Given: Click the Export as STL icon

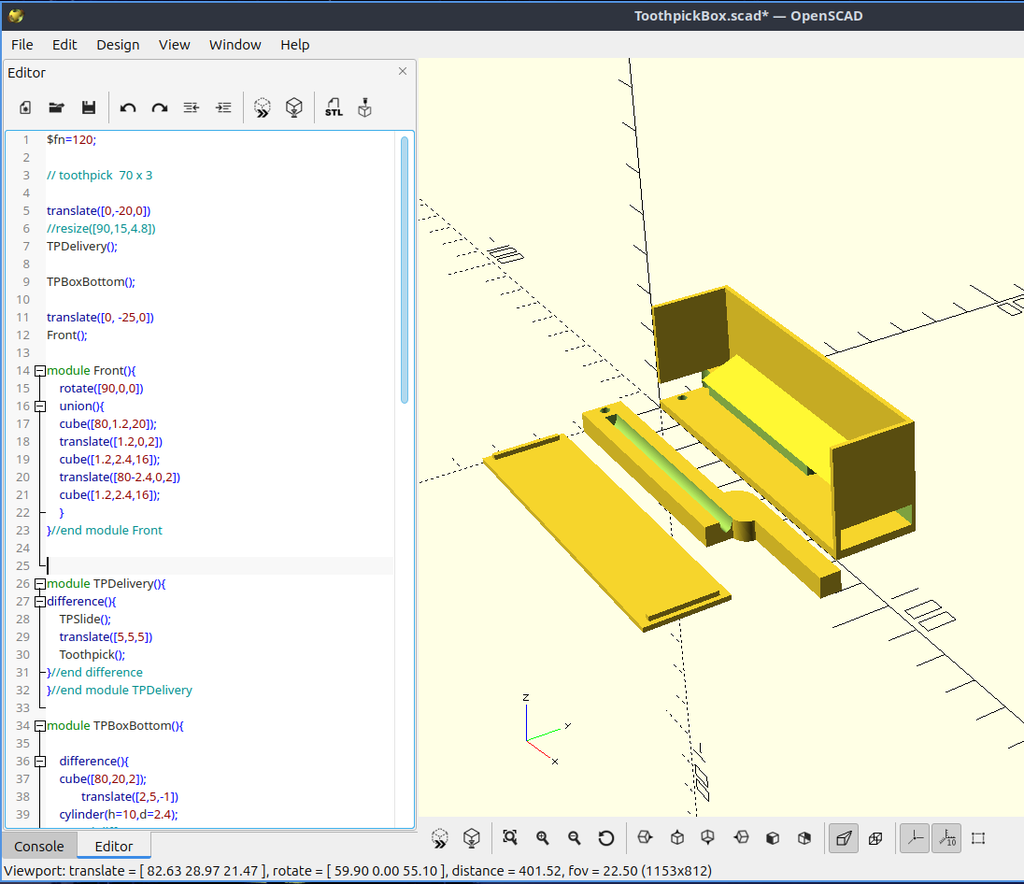Looking at the screenshot, I should (x=334, y=107).
